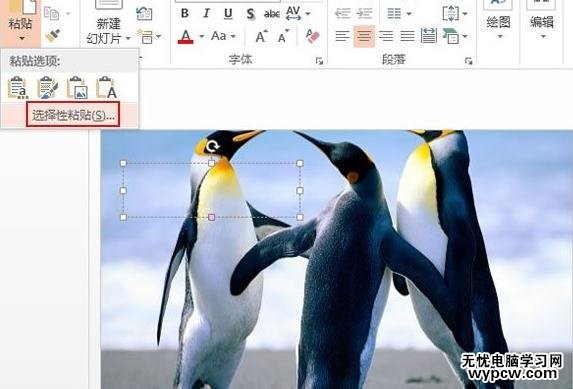Open character spacing AV menu
Image resolution: width=573 pixels, height=389 pixels.
(x=298, y=14)
